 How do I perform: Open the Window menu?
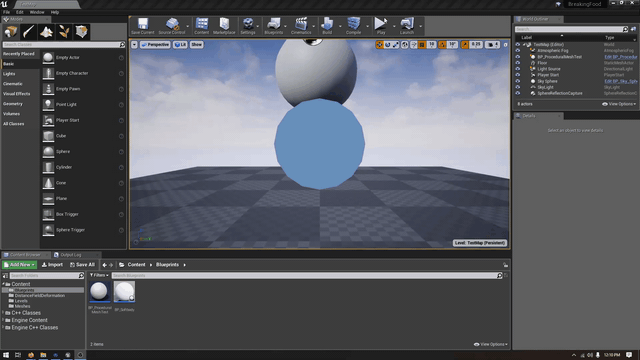[x=37, y=12]
